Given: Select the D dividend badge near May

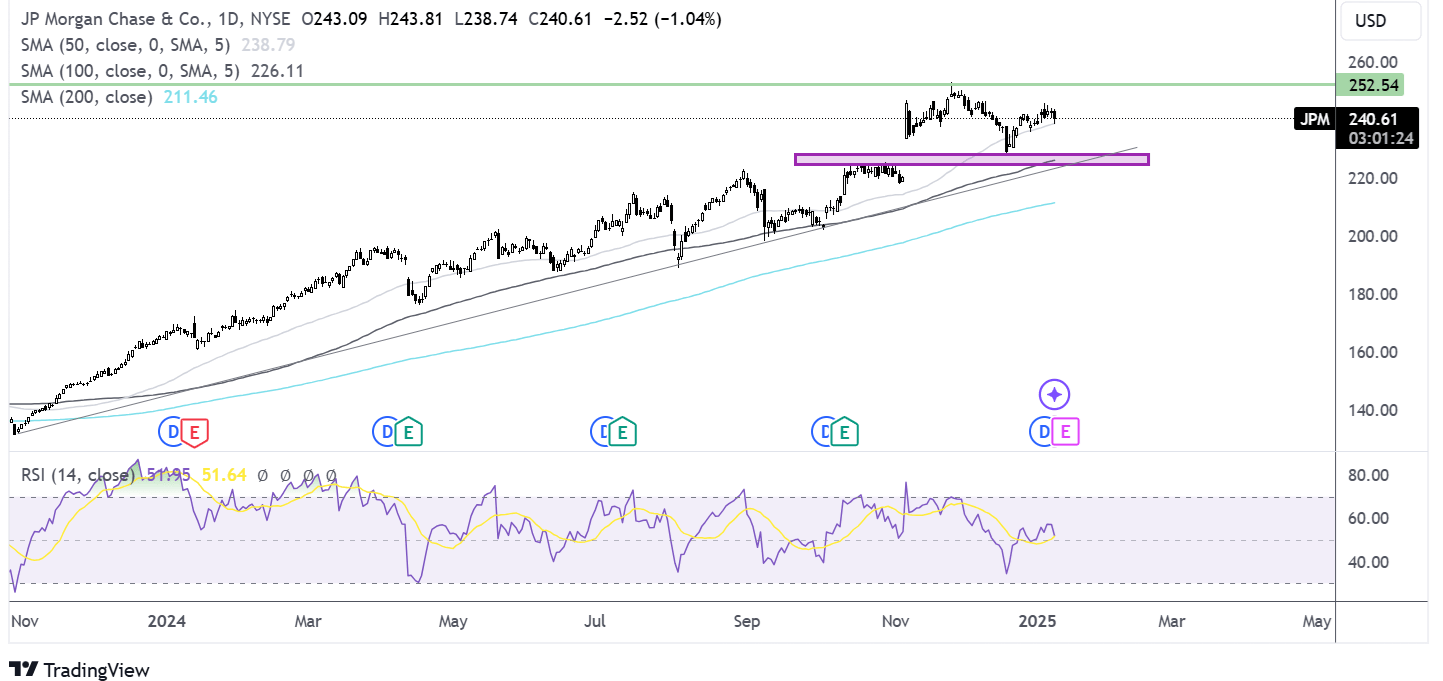Looking at the screenshot, I should 601,431.
